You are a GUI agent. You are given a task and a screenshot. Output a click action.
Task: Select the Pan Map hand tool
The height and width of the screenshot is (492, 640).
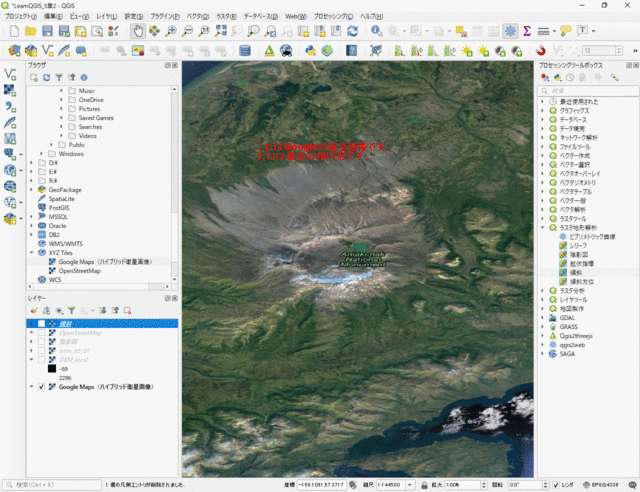(x=138, y=31)
